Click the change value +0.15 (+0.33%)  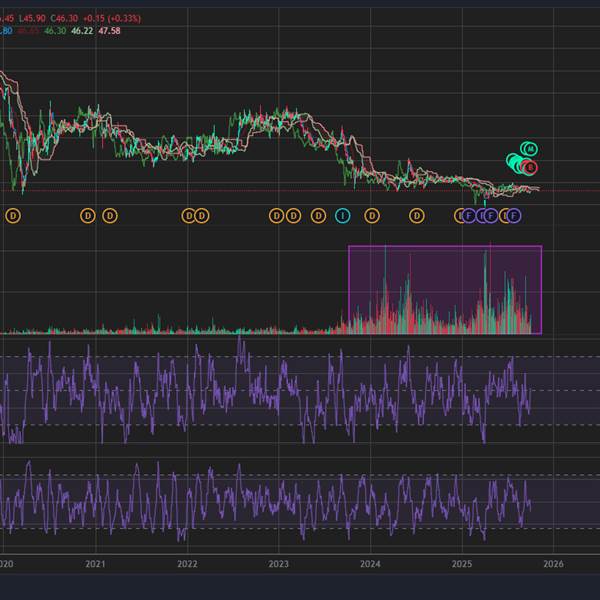pyautogui.click(x=112, y=18)
